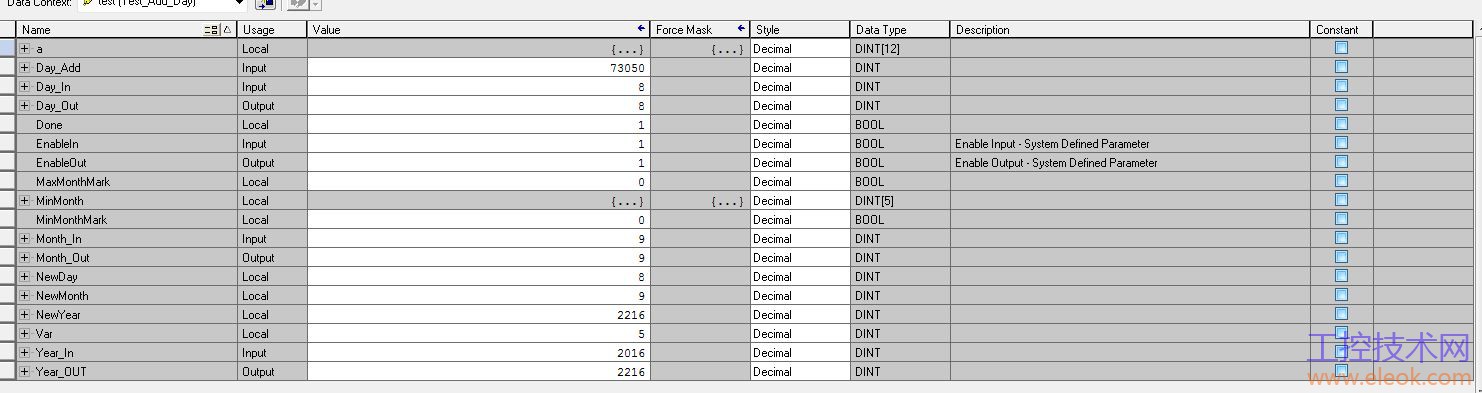
Task: Select the Year_OUT value 2216
Action: point(479,371)
